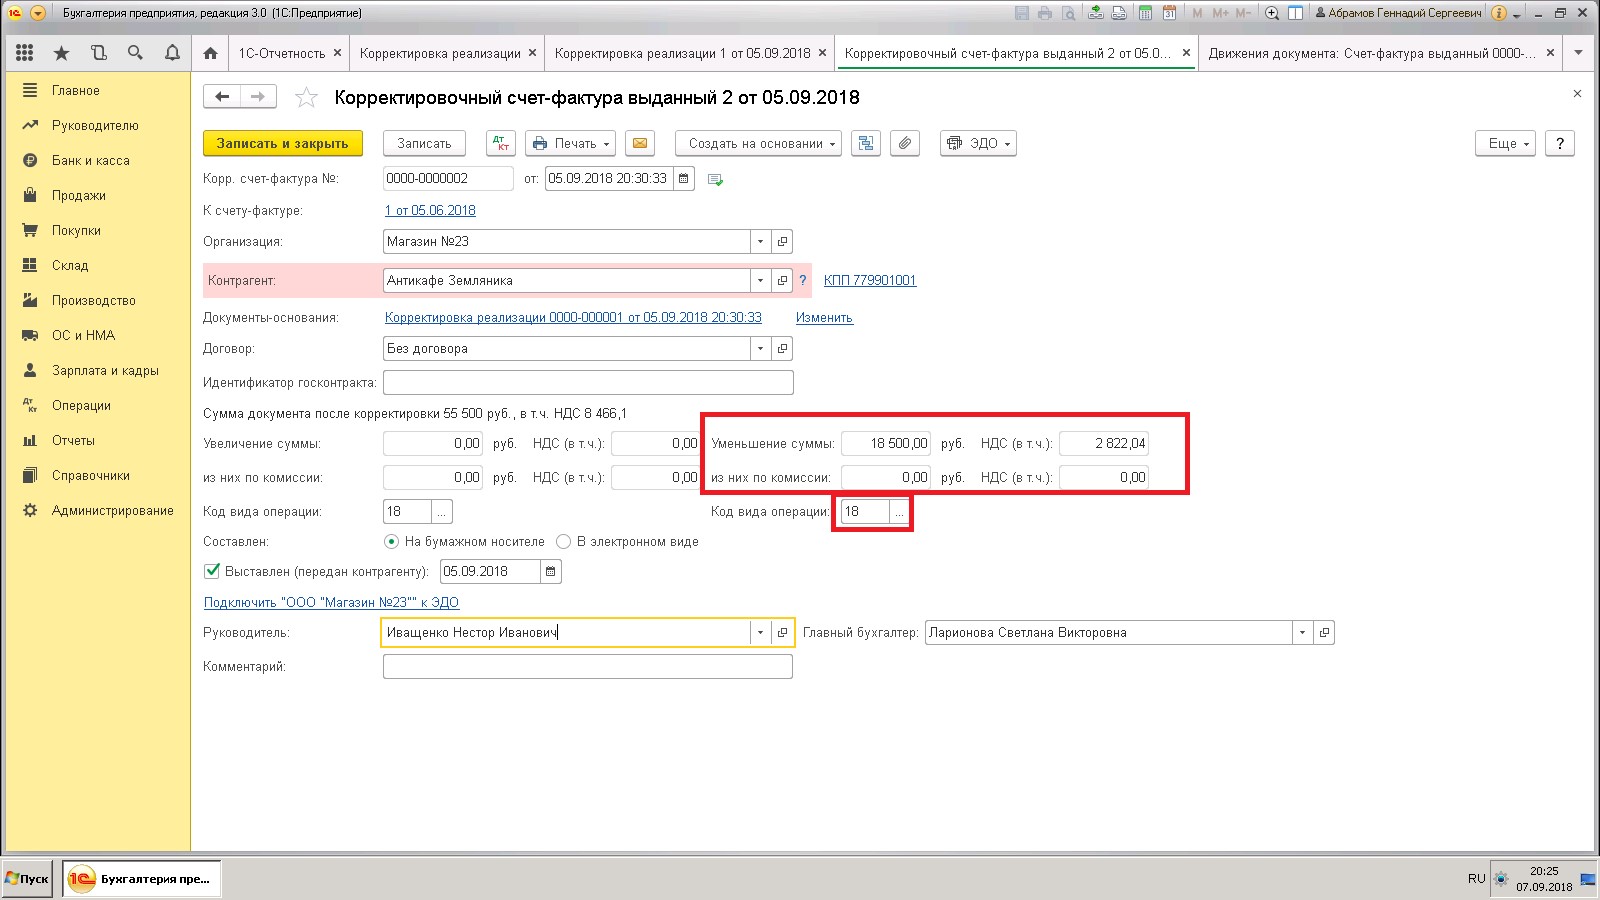1600x900 pixels.
Task: Click the zoom icon in title bar
Action: click(1272, 13)
